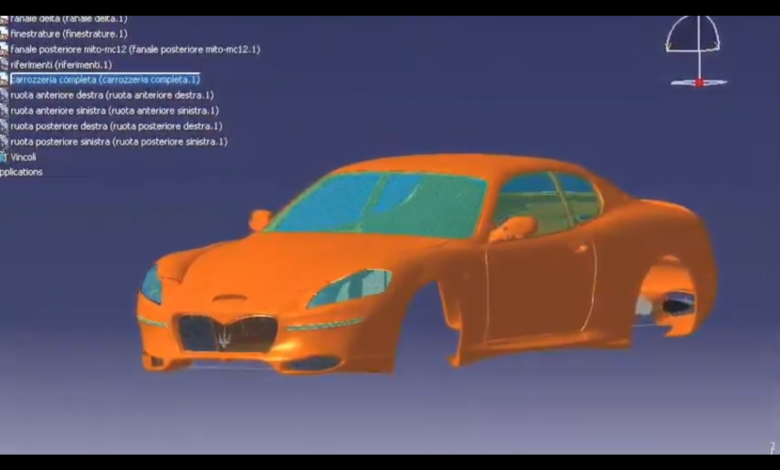This screenshot has height=470, width=780.
Task: Click the ruota posteriore sinistra node icon
Action: (x=4, y=142)
